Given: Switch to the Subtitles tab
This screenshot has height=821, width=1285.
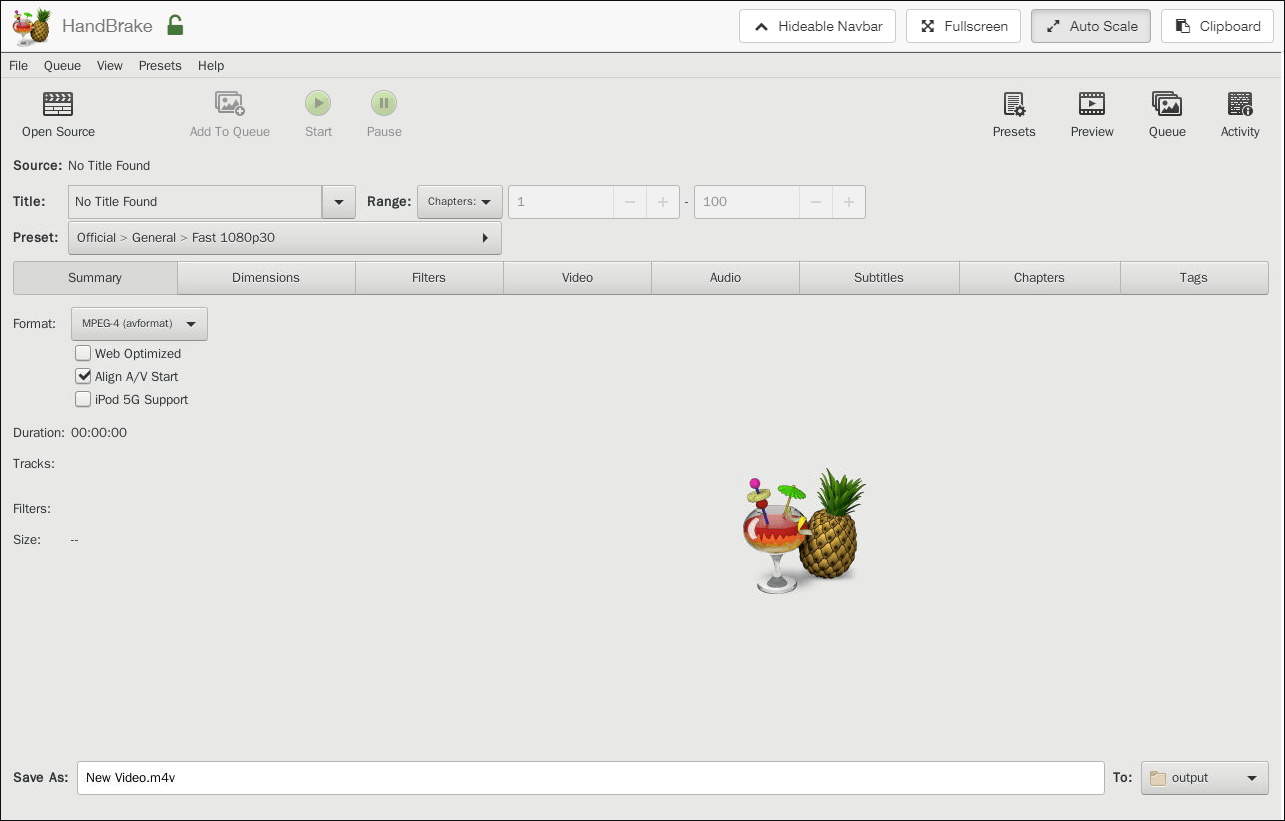Looking at the screenshot, I should tap(879, 278).
